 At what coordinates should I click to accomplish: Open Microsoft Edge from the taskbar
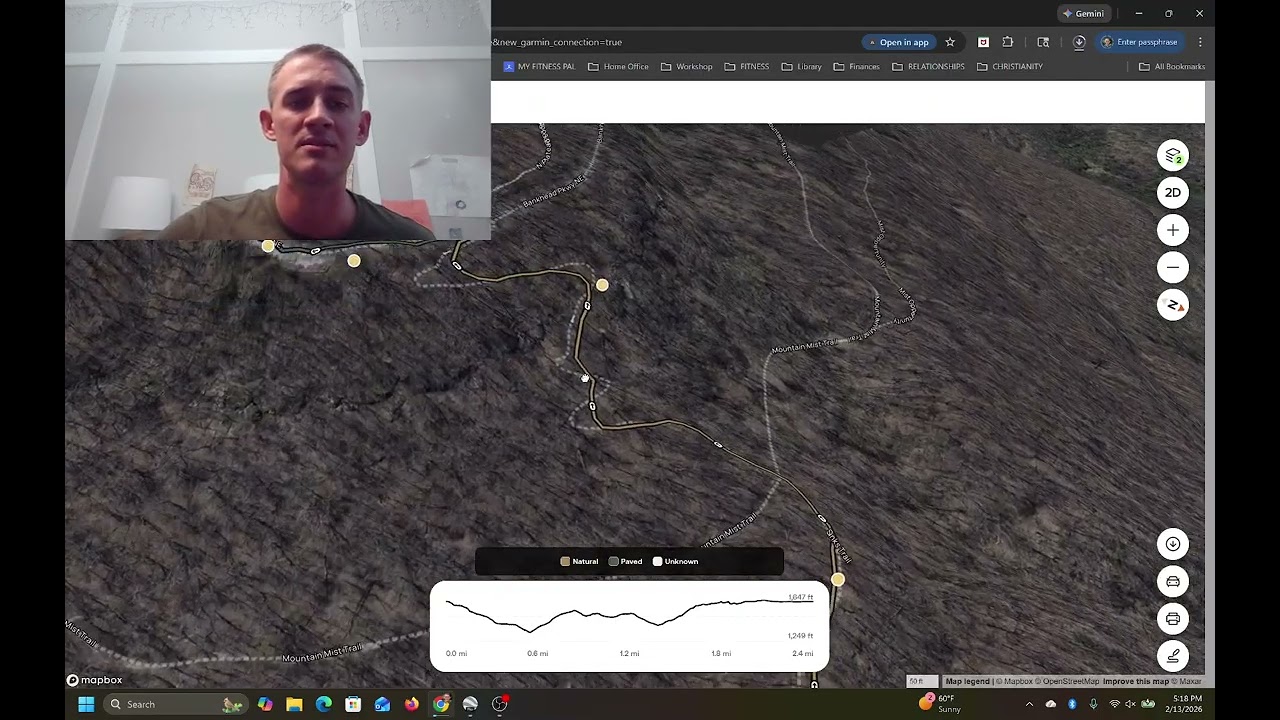(324, 704)
